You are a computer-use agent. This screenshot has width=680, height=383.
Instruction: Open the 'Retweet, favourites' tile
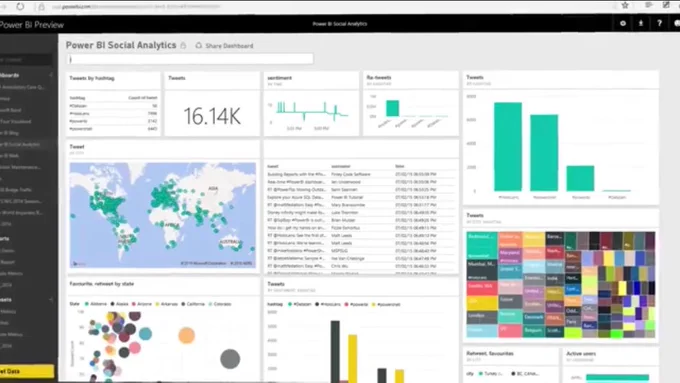[510, 364]
